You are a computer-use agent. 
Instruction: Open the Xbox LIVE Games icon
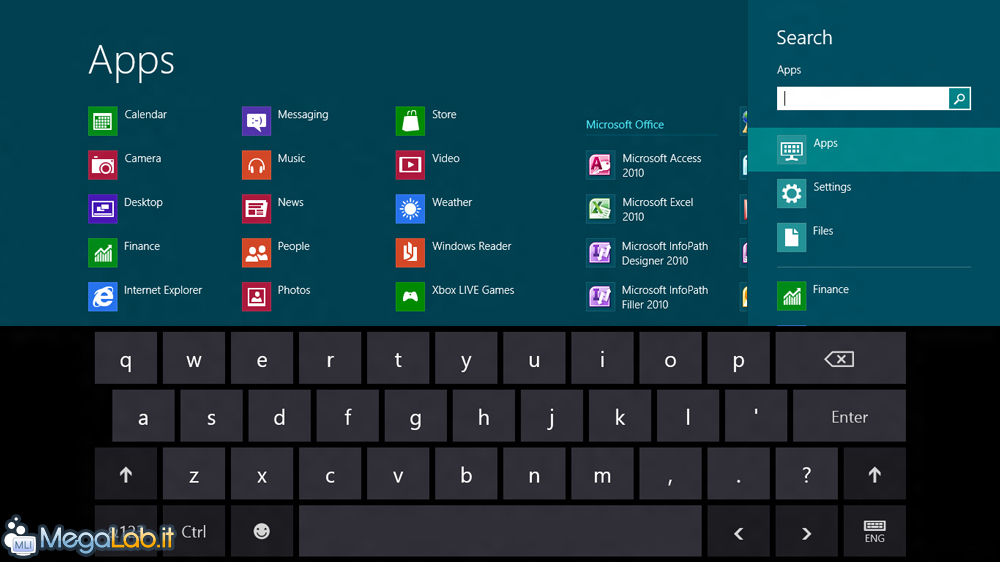pyautogui.click(x=410, y=297)
